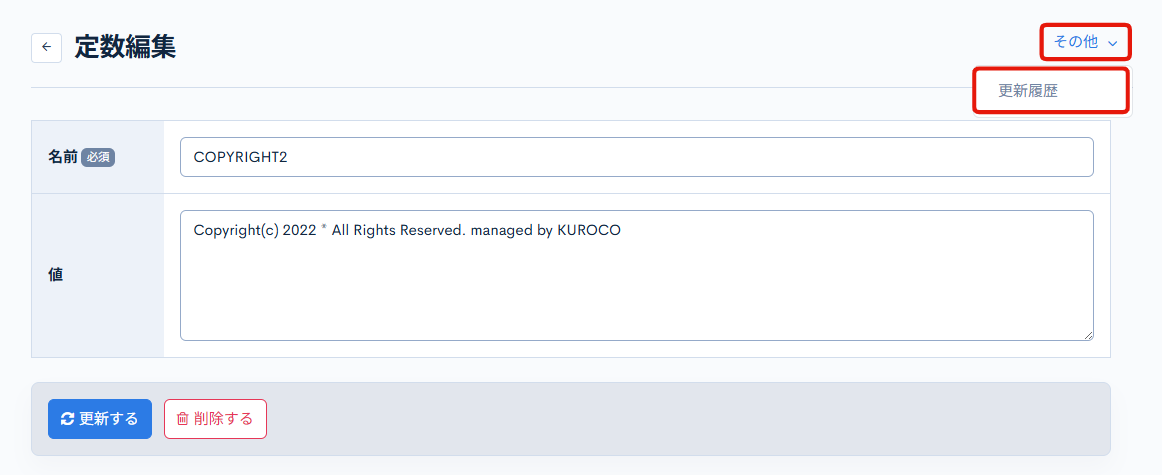Click the 必須 badge
1162x475 pixels.
pos(98,157)
